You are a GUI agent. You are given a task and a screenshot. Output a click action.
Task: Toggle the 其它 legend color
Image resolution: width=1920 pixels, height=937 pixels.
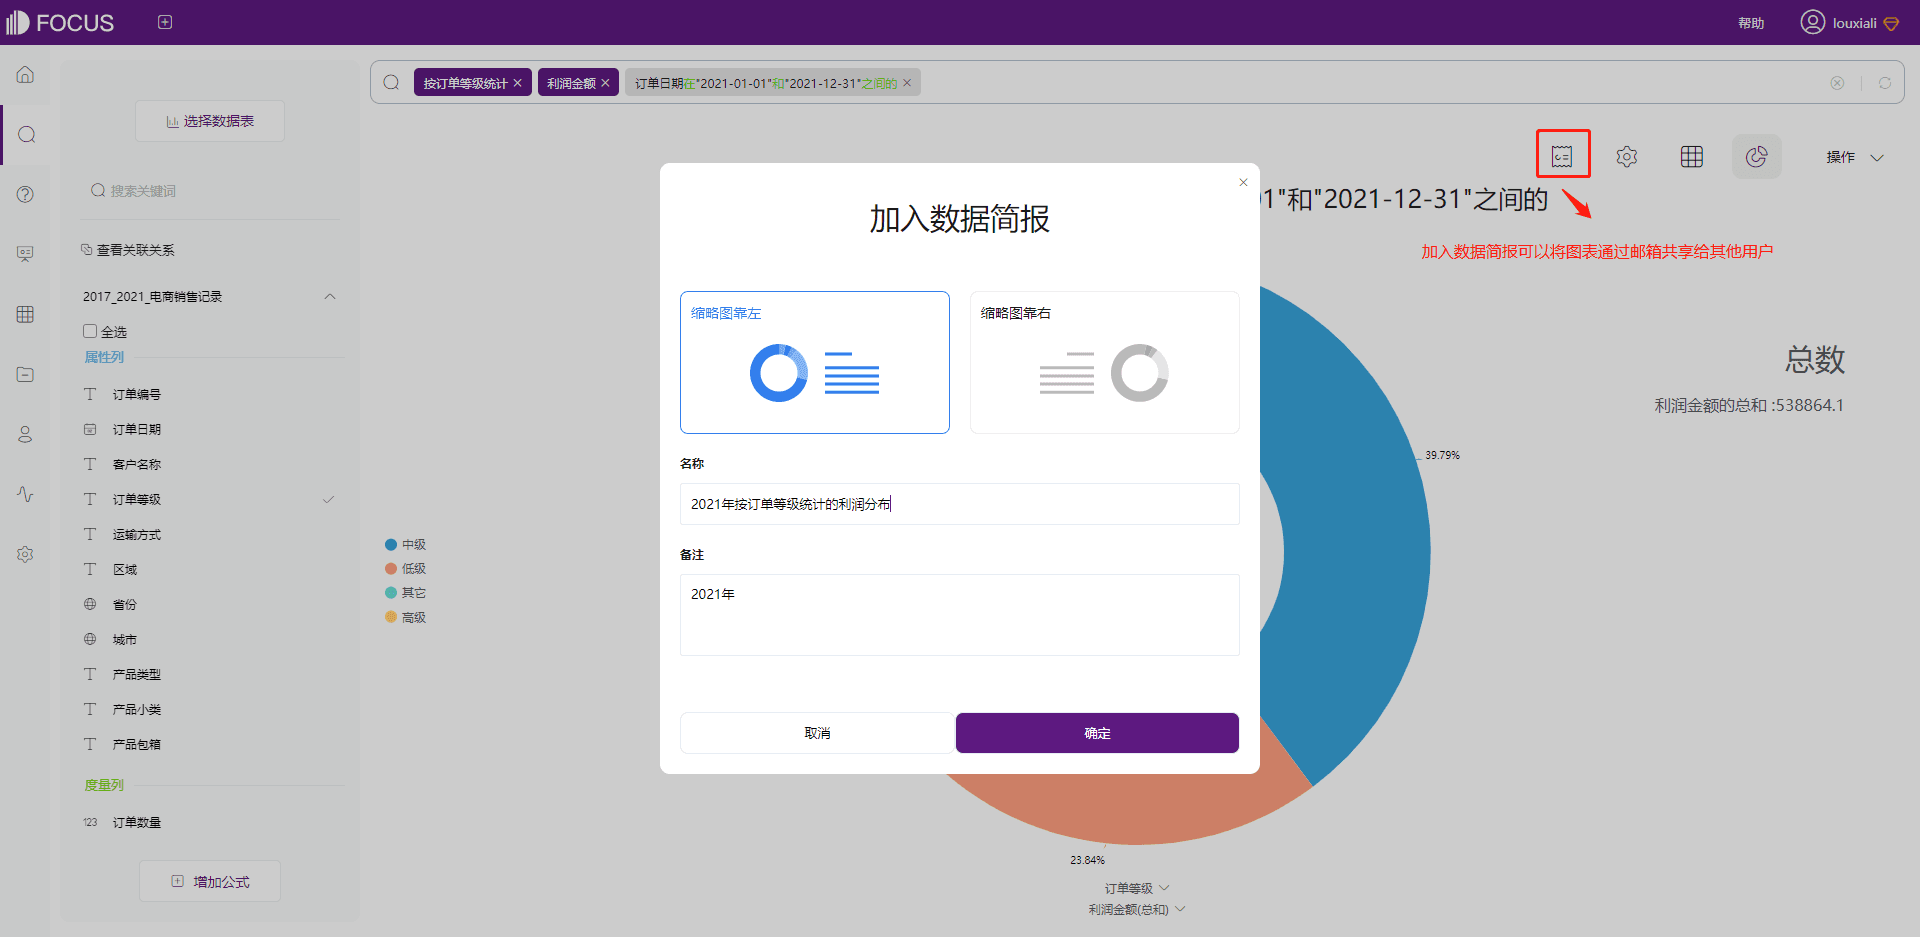pos(391,593)
